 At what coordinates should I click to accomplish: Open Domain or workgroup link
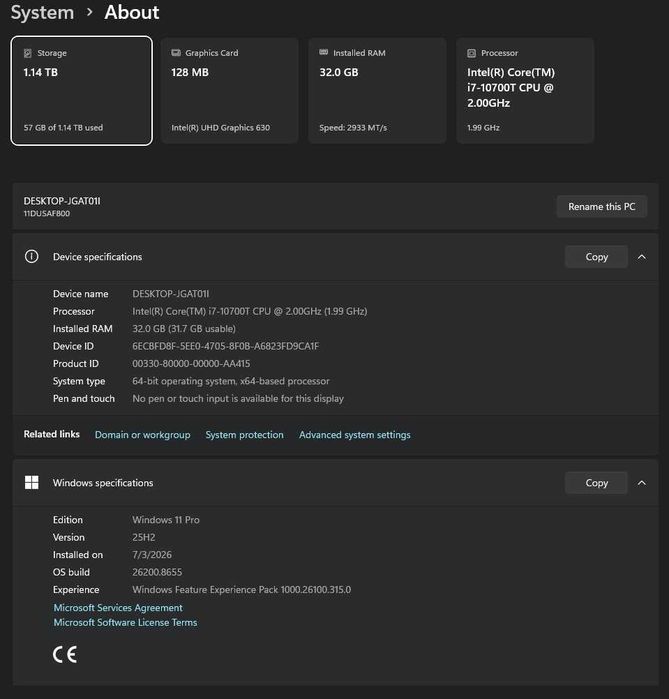[143, 435]
